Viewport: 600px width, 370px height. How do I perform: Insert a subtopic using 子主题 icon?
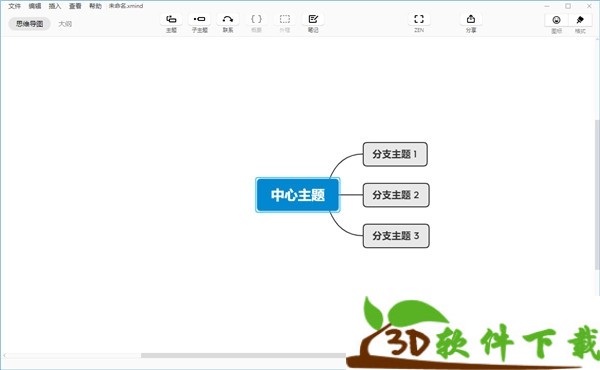click(199, 19)
